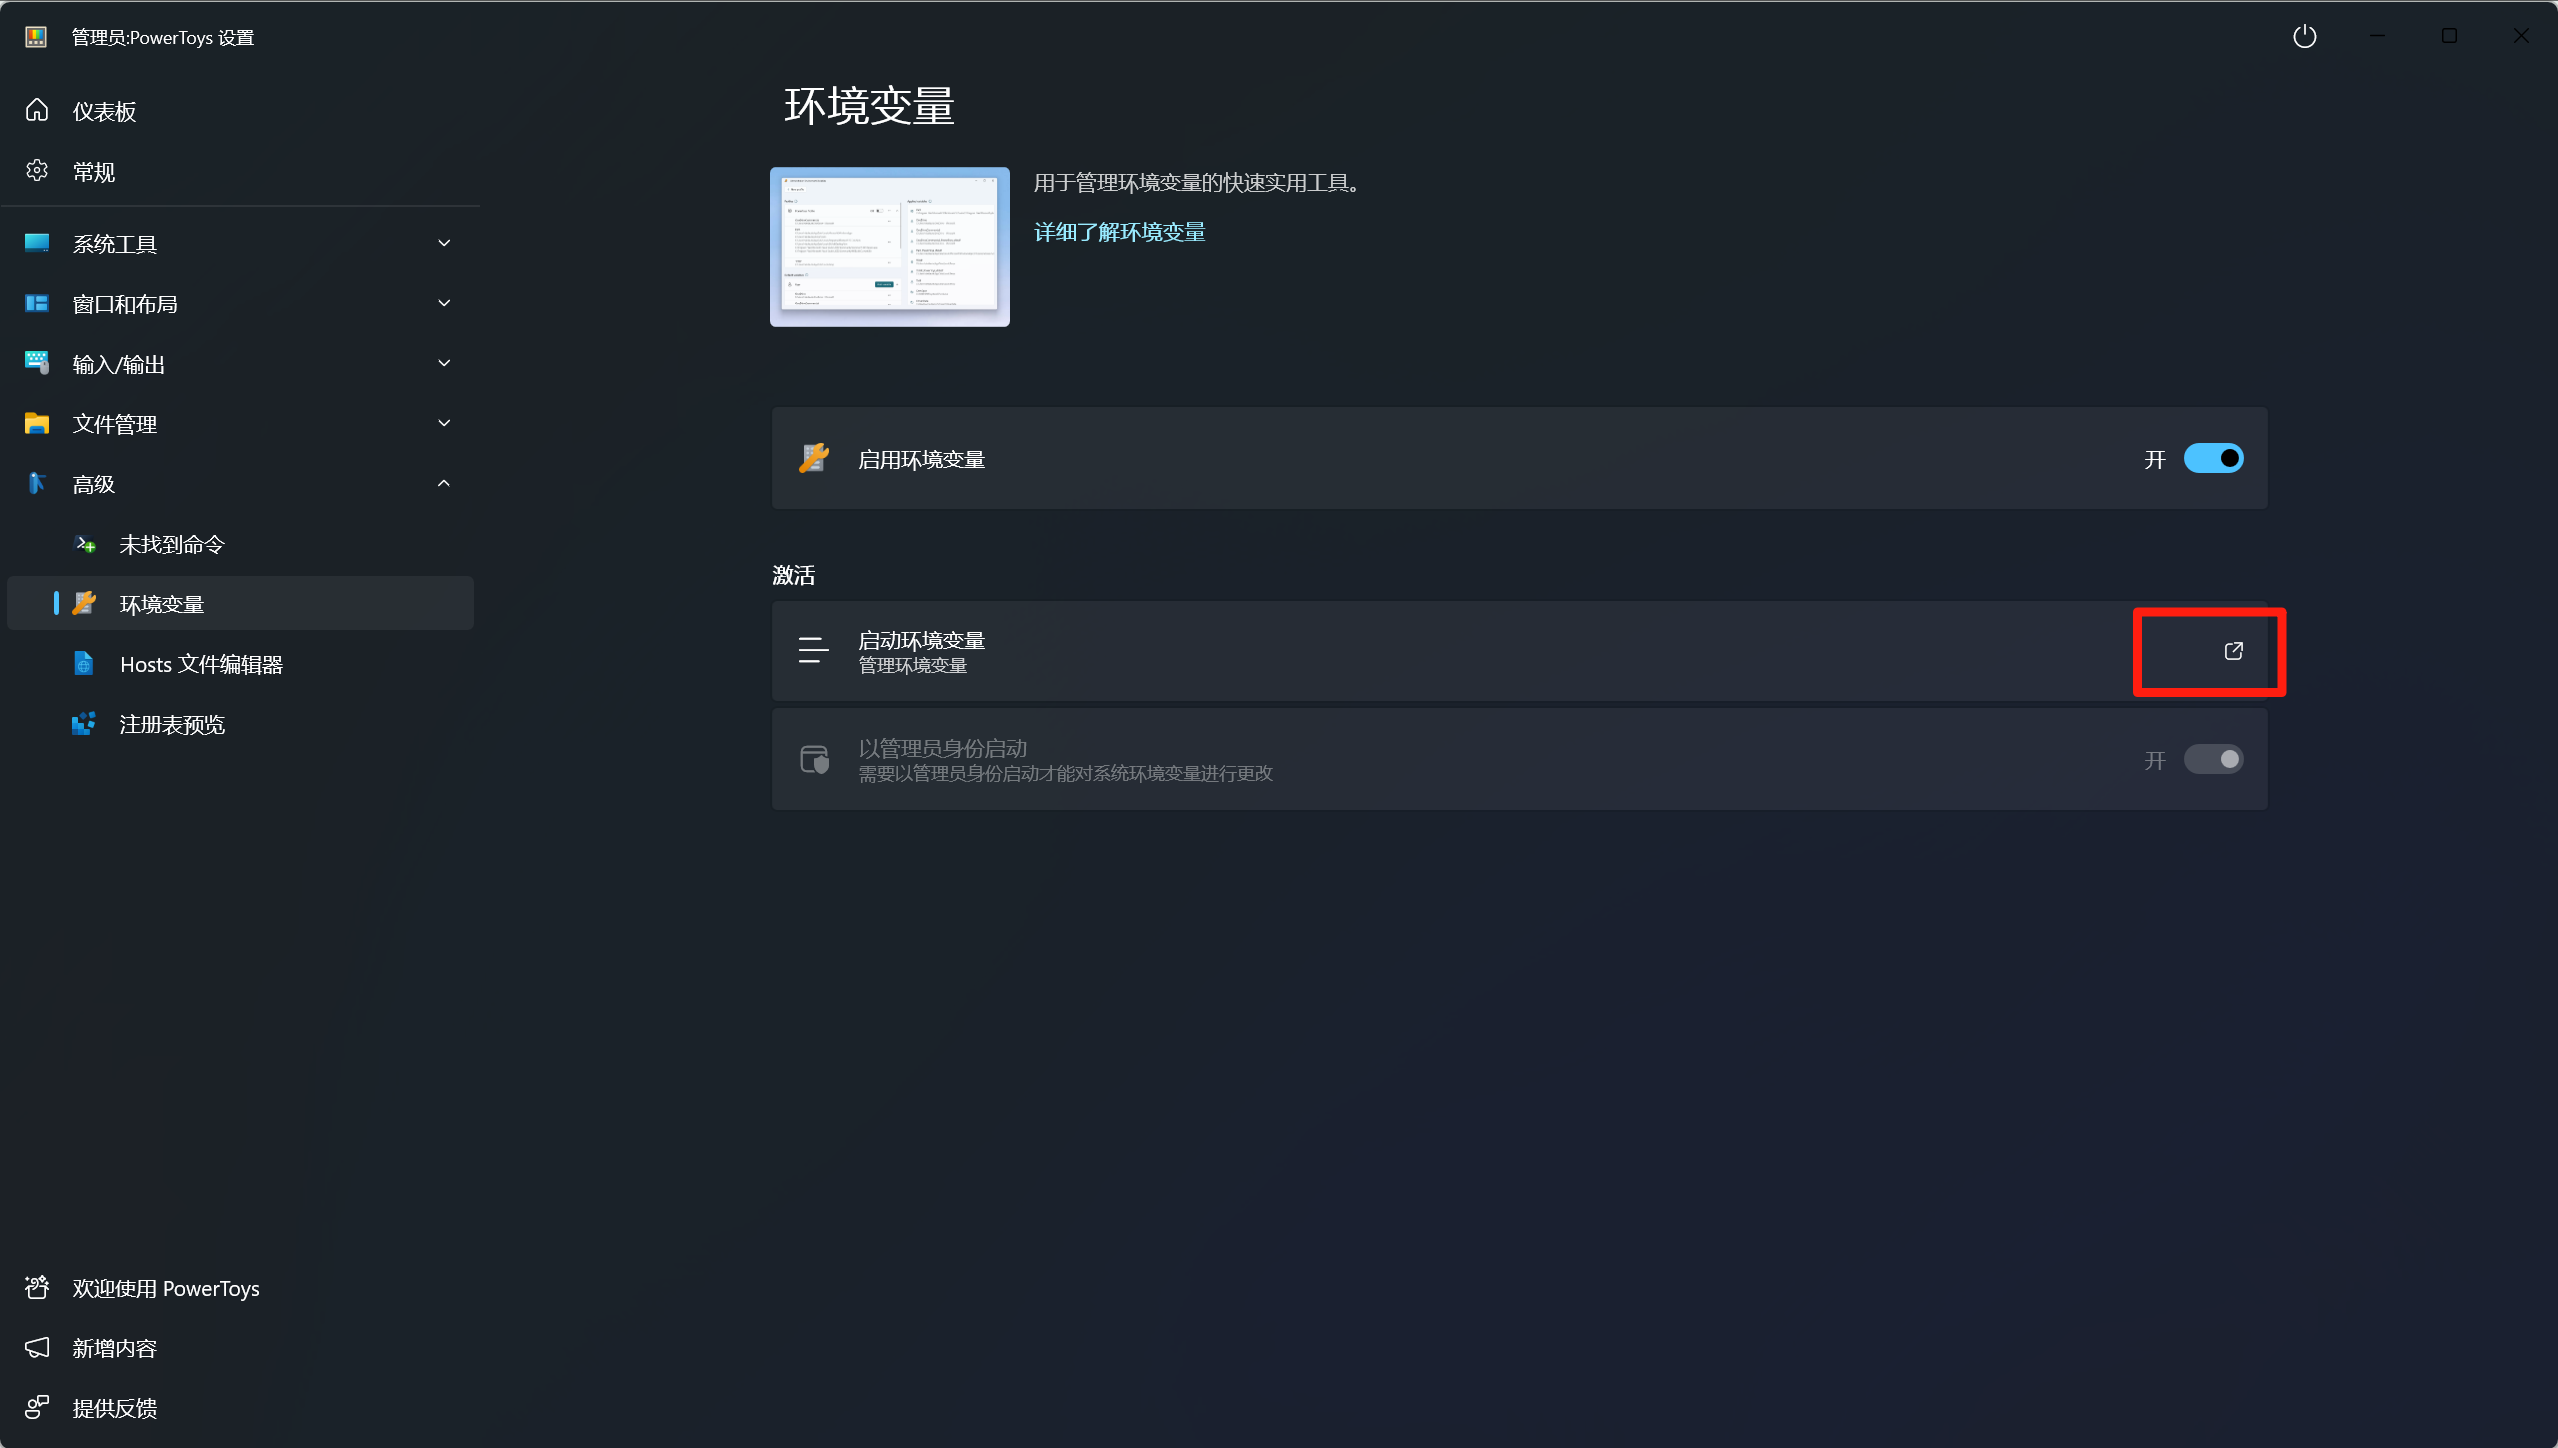Click the shield icon beside 以管理员身份启动
The image size is (2558, 1448).
(815, 759)
